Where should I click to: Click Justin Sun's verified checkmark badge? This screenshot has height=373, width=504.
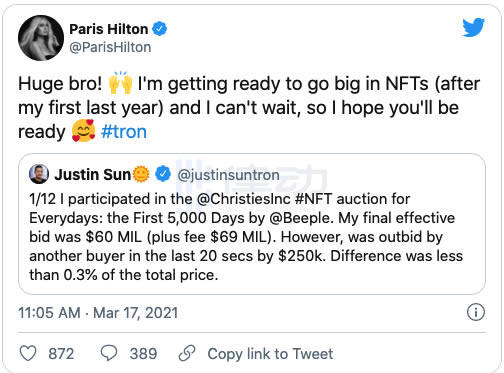click(x=163, y=174)
